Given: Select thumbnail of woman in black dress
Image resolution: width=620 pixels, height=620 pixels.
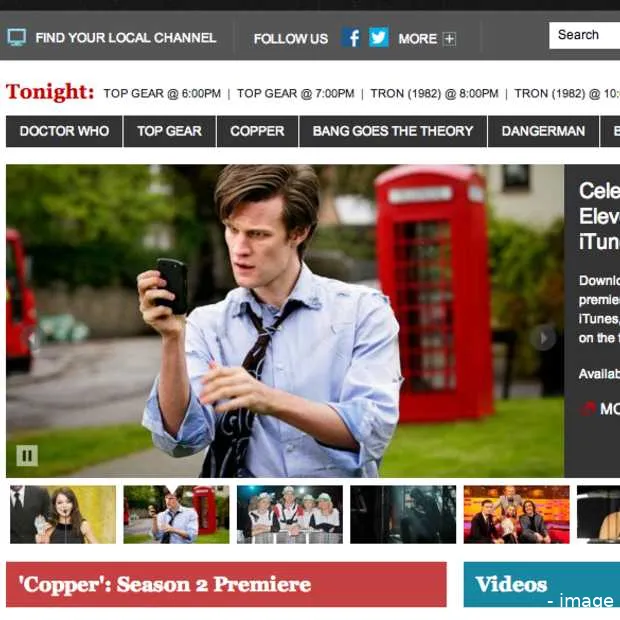Looking at the screenshot, I should (63, 514).
